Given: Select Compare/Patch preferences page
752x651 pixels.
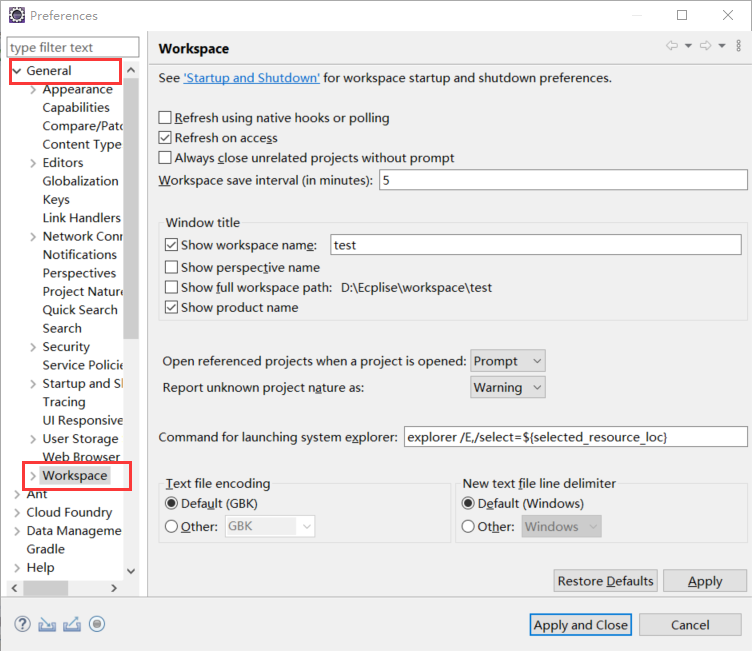Looking at the screenshot, I should pyautogui.click(x=82, y=126).
